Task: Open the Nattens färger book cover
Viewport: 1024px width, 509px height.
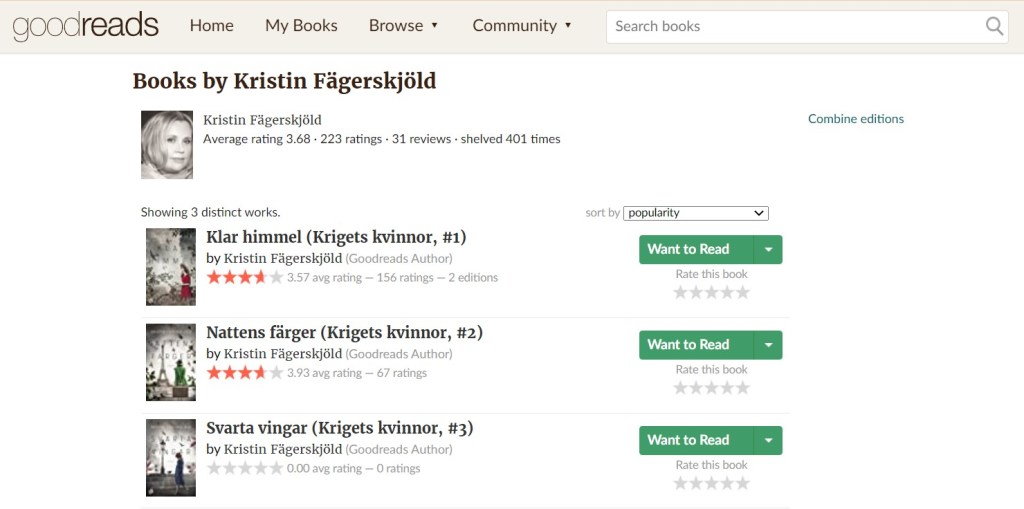Action: click(171, 362)
